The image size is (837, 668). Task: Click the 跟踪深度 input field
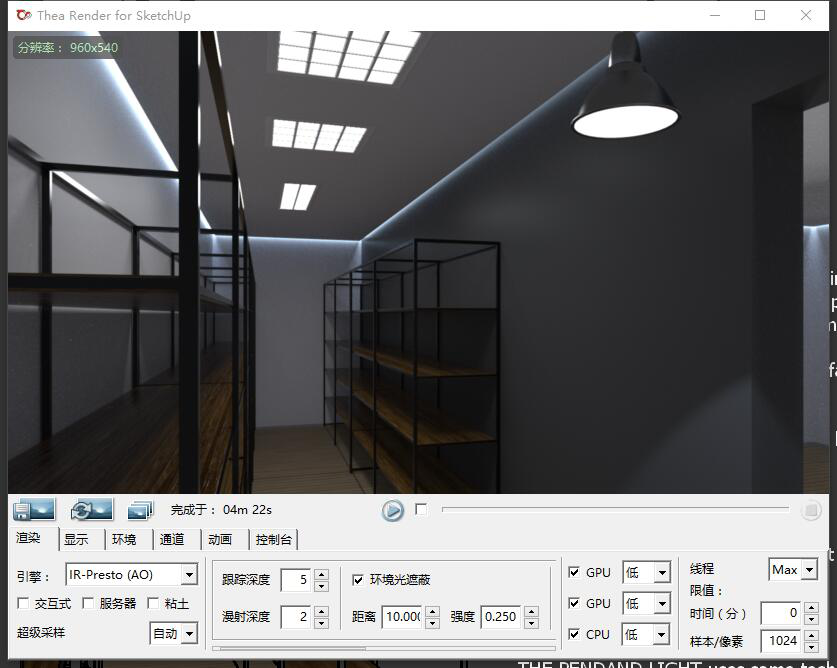click(x=297, y=580)
